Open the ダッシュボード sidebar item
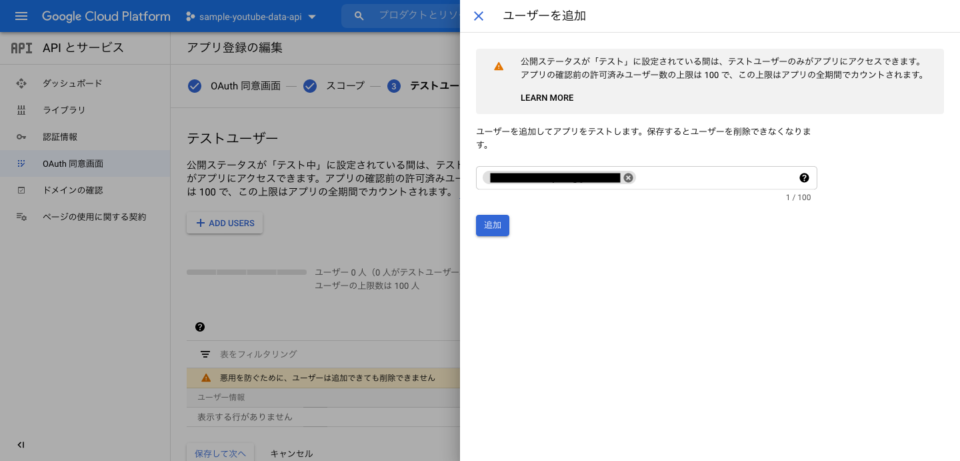Viewport: 960px width, 461px height. pos(85,83)
